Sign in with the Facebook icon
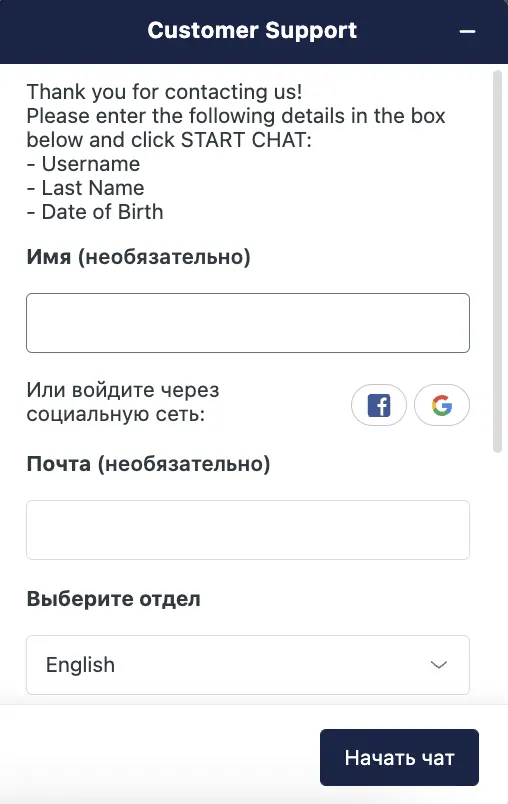Viewport: 508px width, 804px height. 379,405
